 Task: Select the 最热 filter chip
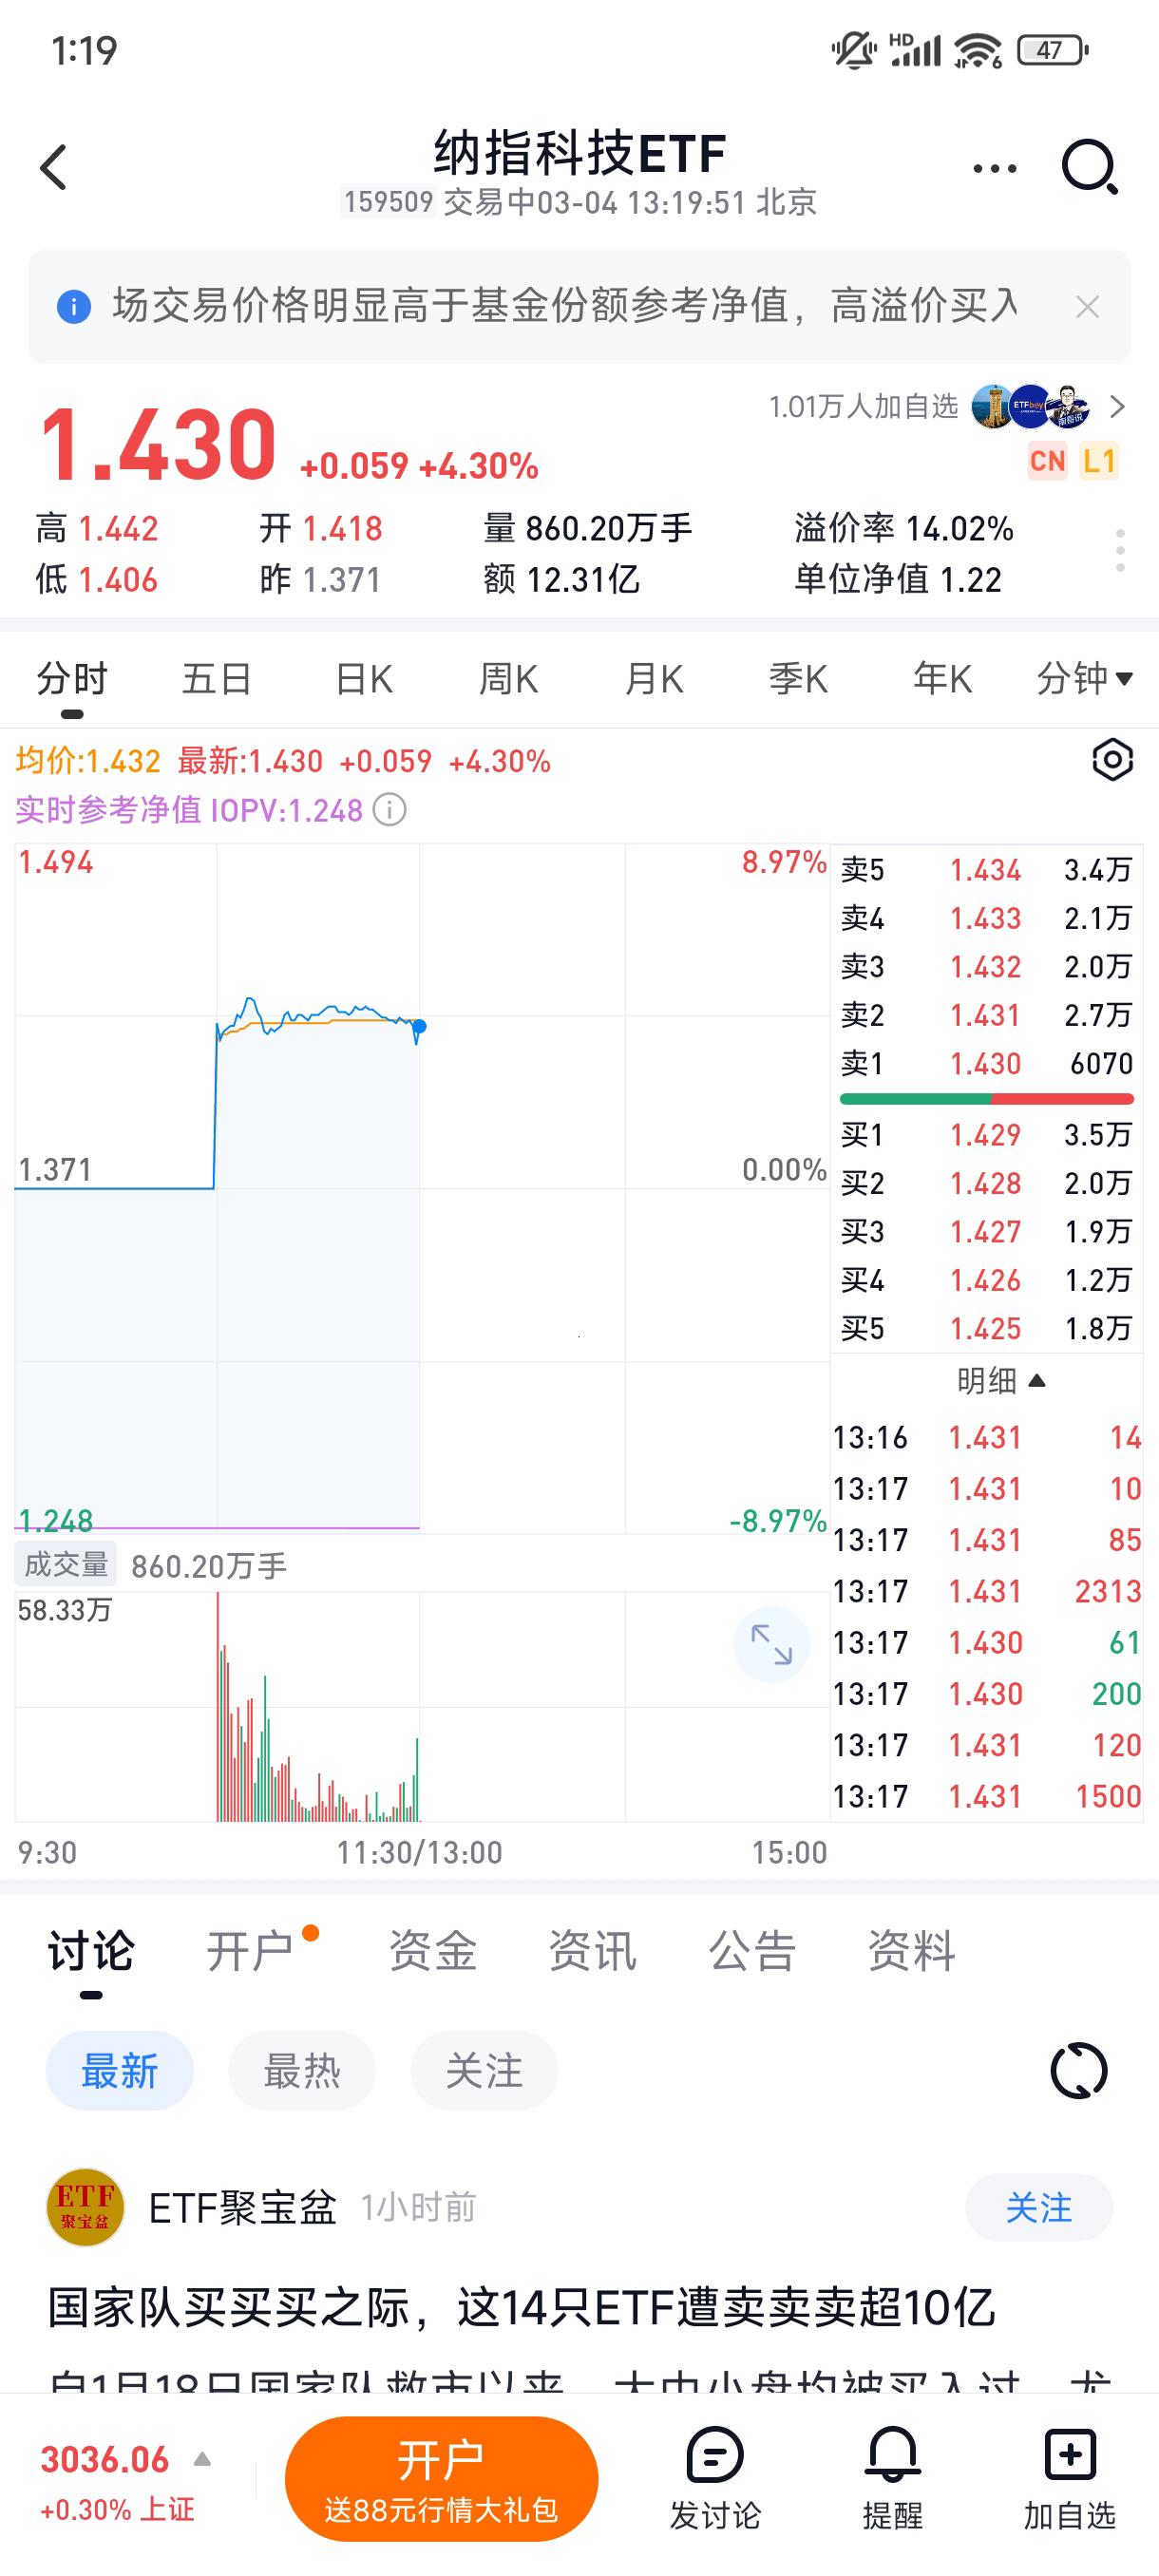pyautogui.click(x=302, y=2070)
